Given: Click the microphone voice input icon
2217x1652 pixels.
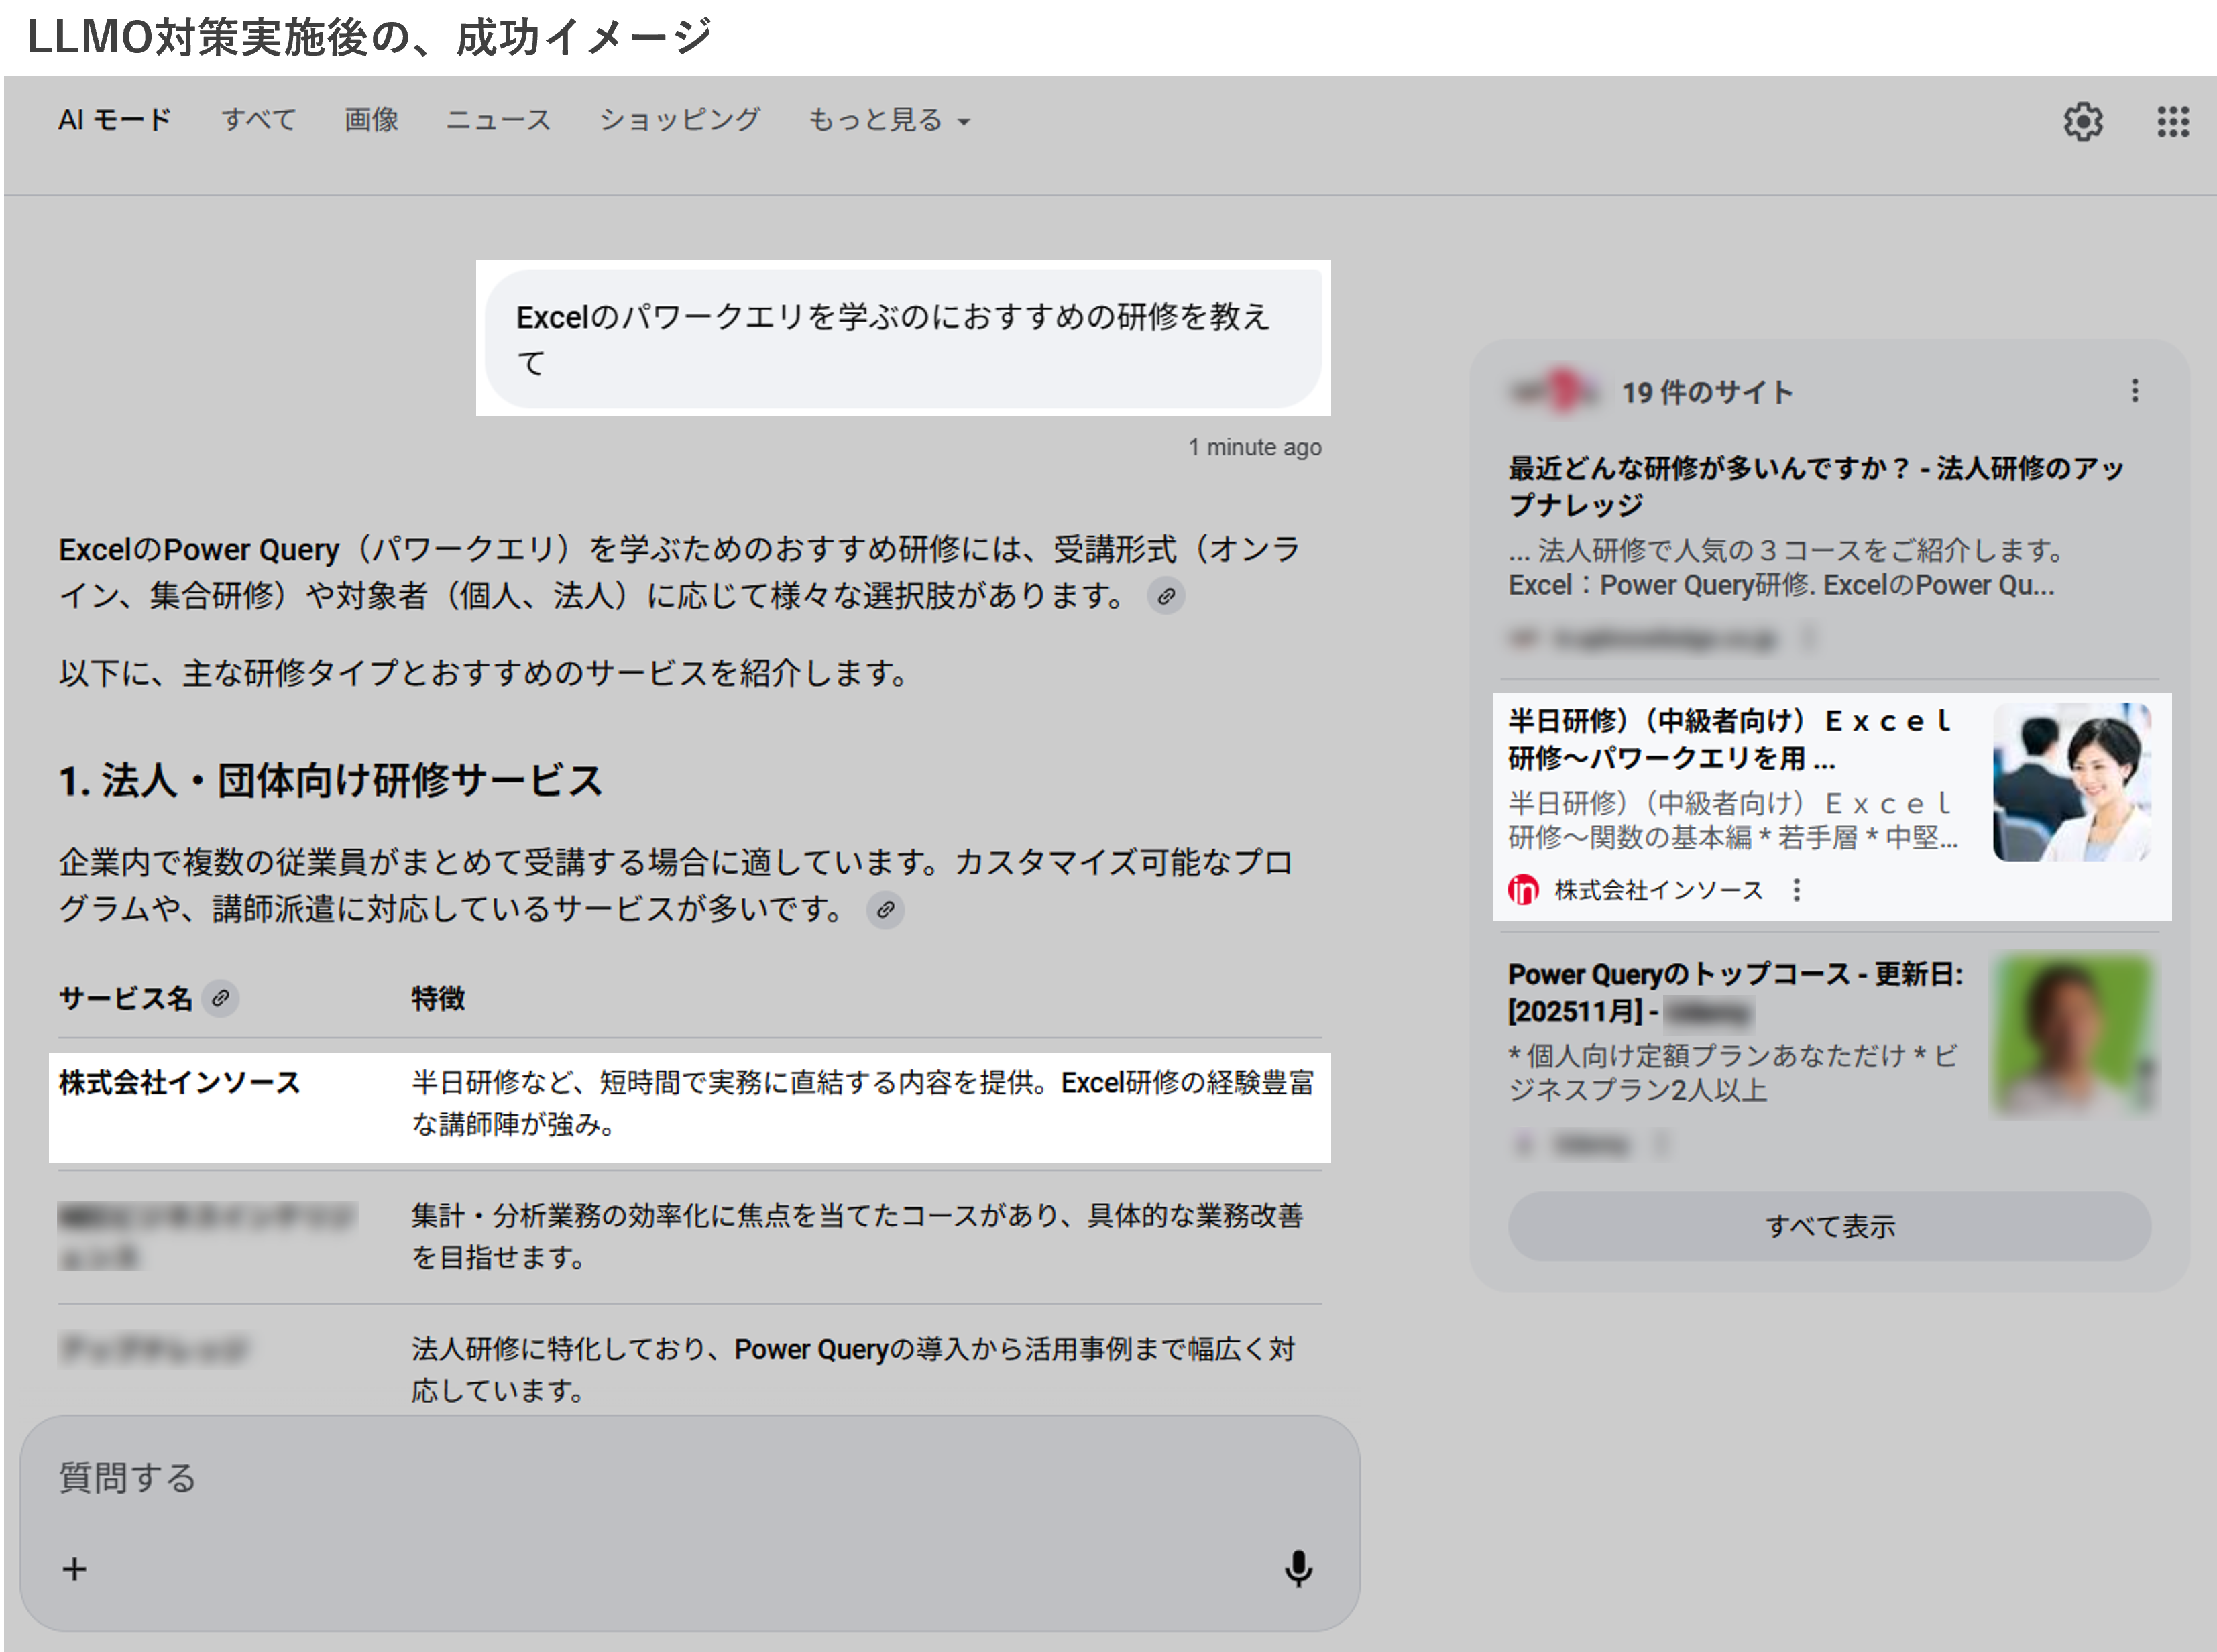Looking at the screenshot, I should click(1297, 1568).
